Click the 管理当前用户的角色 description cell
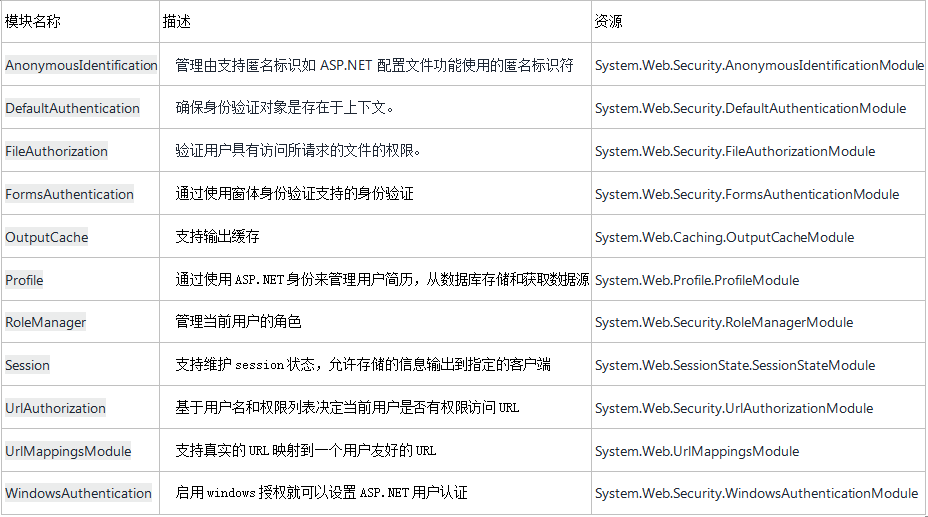This screenshot has height=517, width=928. pos(238,322)
